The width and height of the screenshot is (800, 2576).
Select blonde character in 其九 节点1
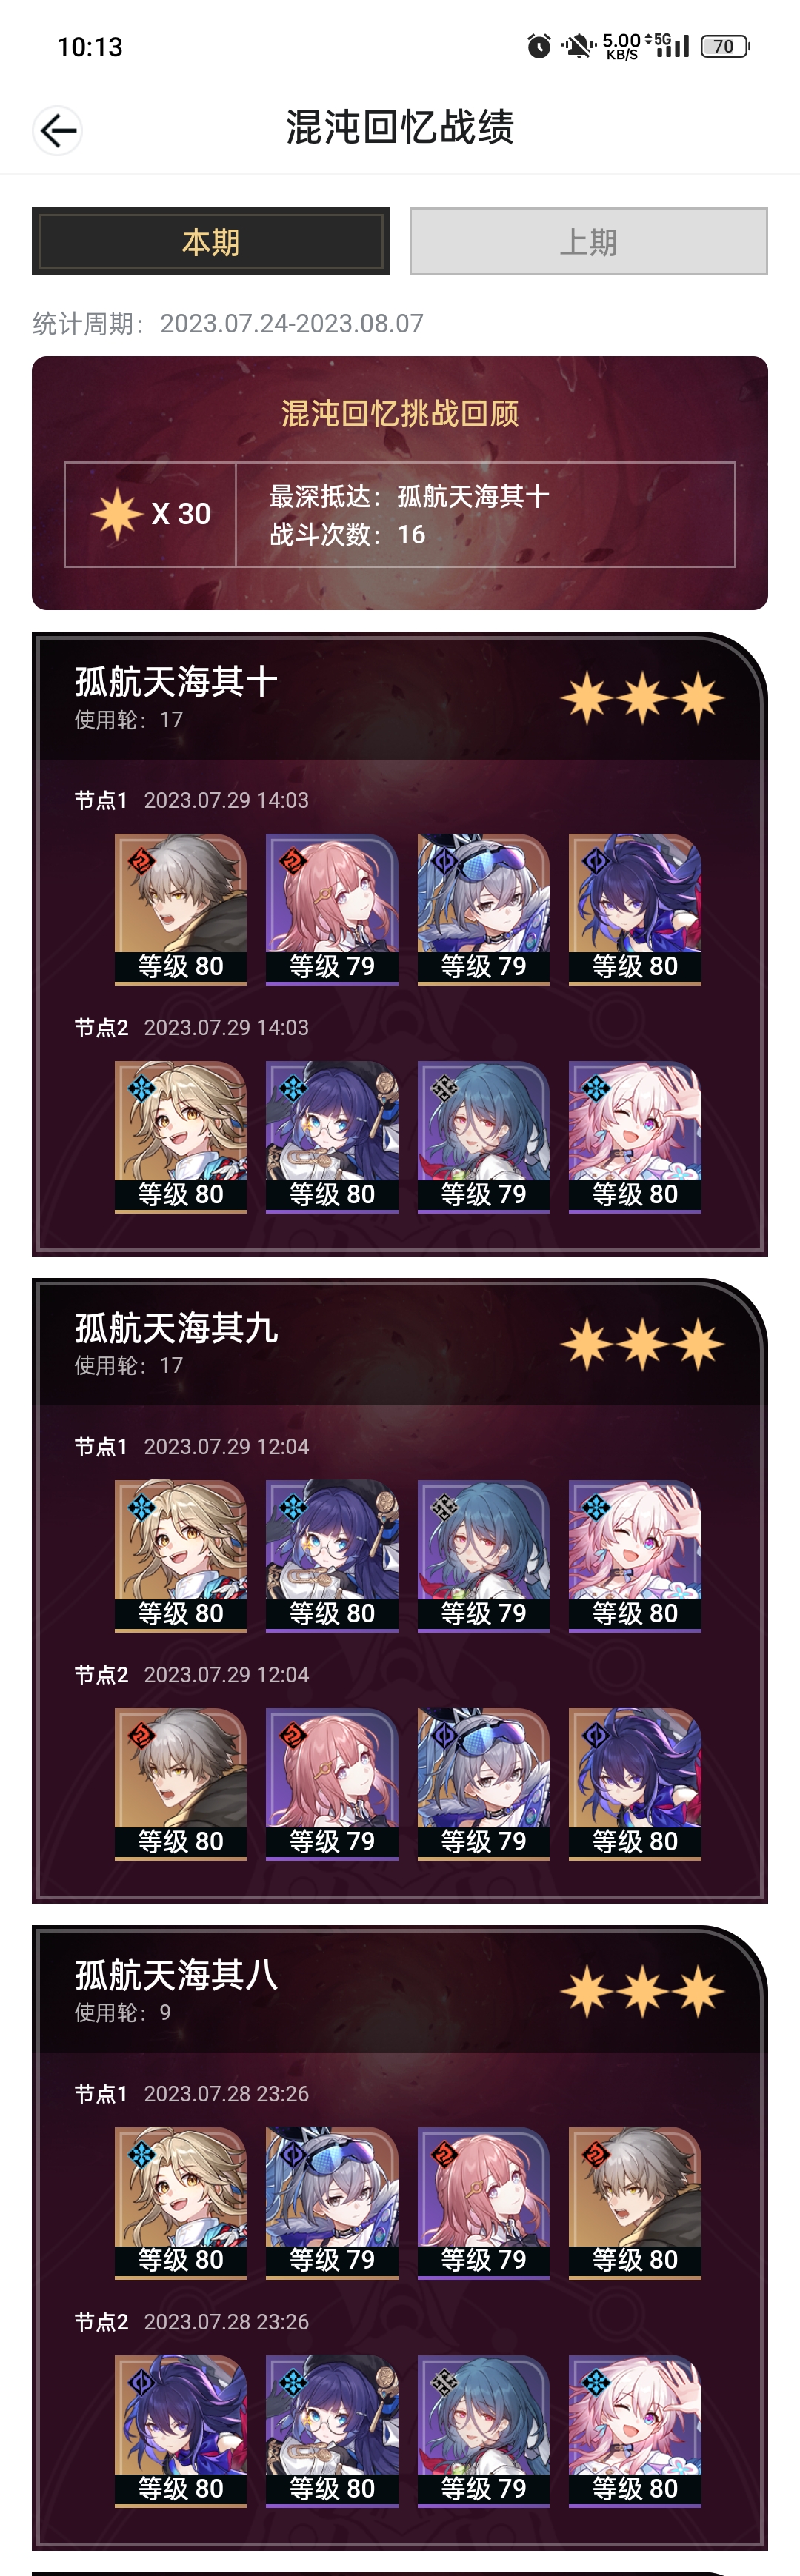pyautogui.click(x=181, y=1556)
